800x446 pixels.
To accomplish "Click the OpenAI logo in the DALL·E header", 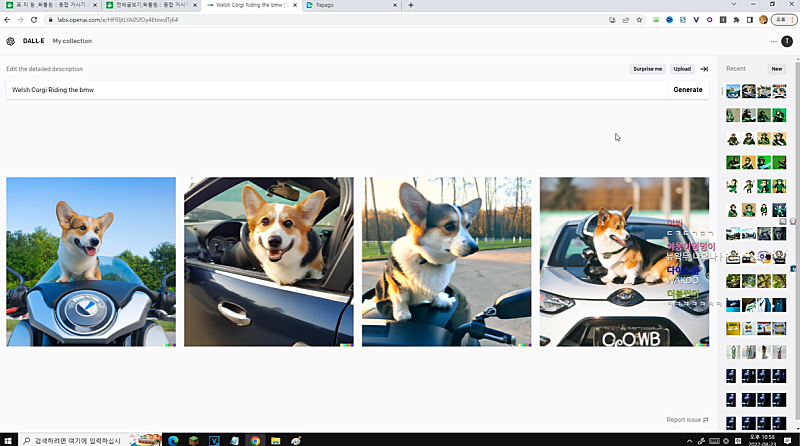I will [x=10, y=41].
